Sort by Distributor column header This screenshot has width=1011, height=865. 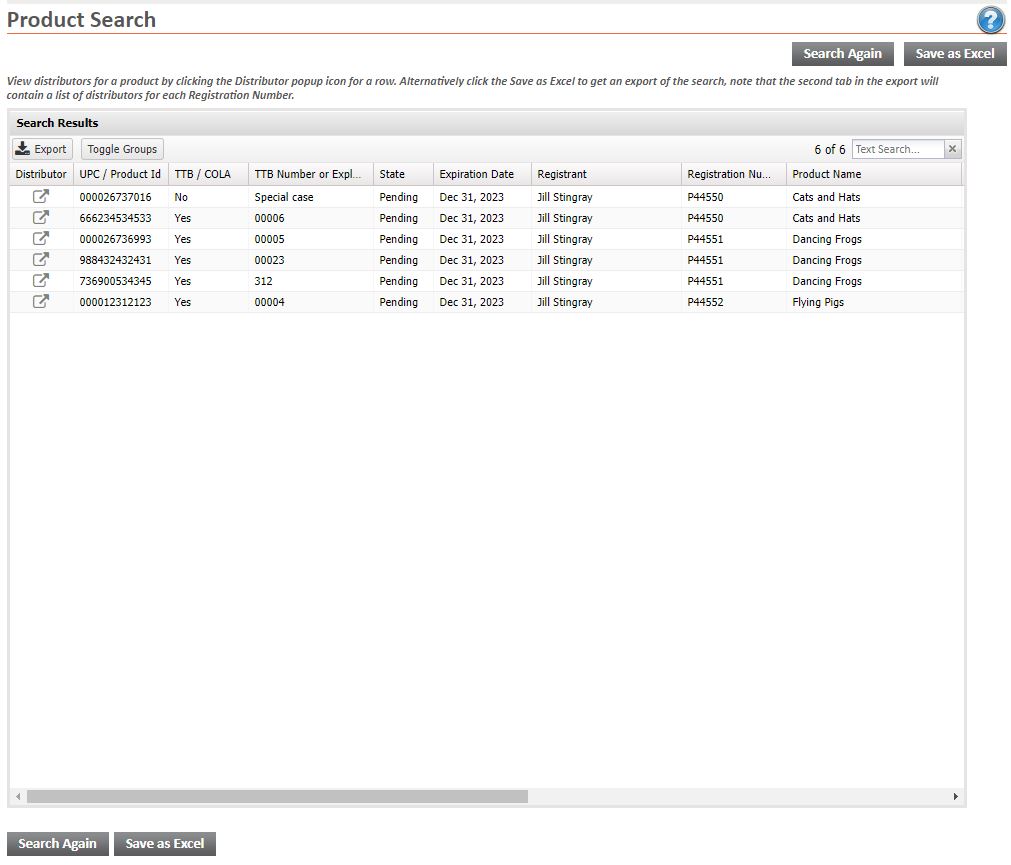point(41,174)
